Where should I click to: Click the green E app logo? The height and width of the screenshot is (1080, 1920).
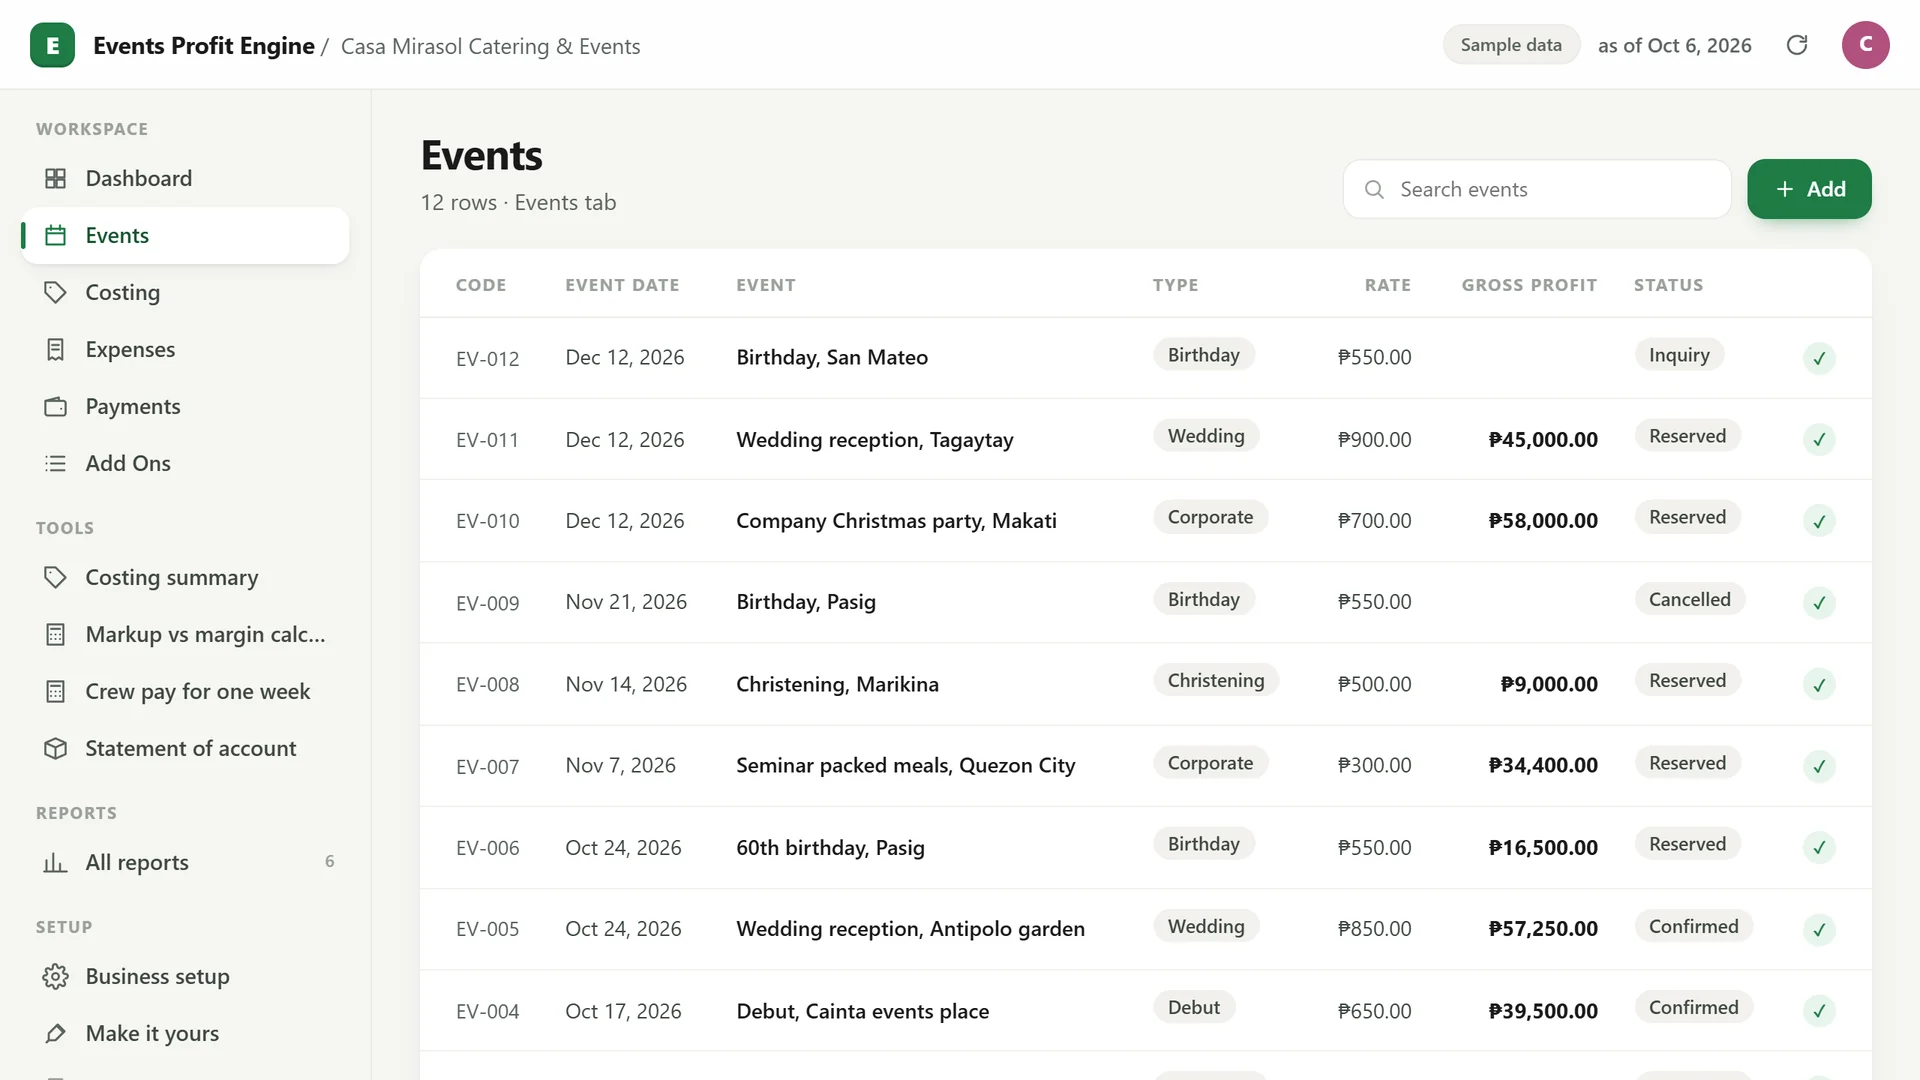[52, 45]
